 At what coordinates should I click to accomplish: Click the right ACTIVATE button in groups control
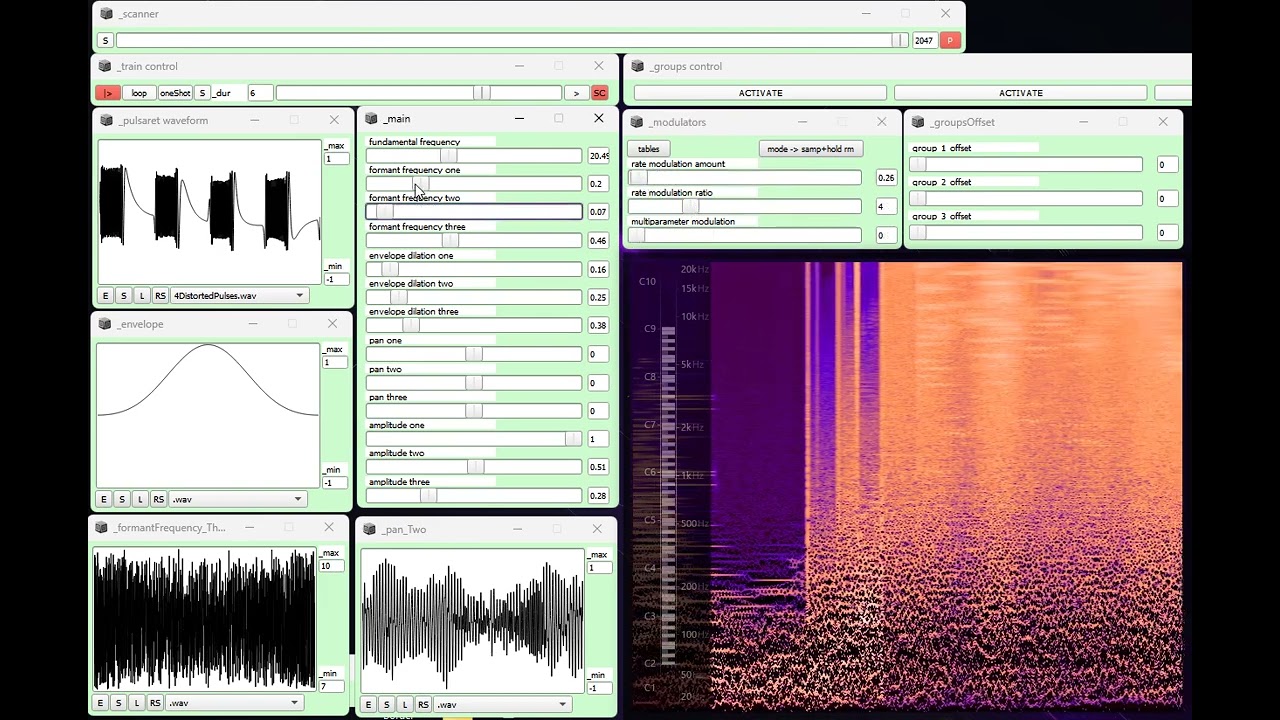[x=1020, y=93]
